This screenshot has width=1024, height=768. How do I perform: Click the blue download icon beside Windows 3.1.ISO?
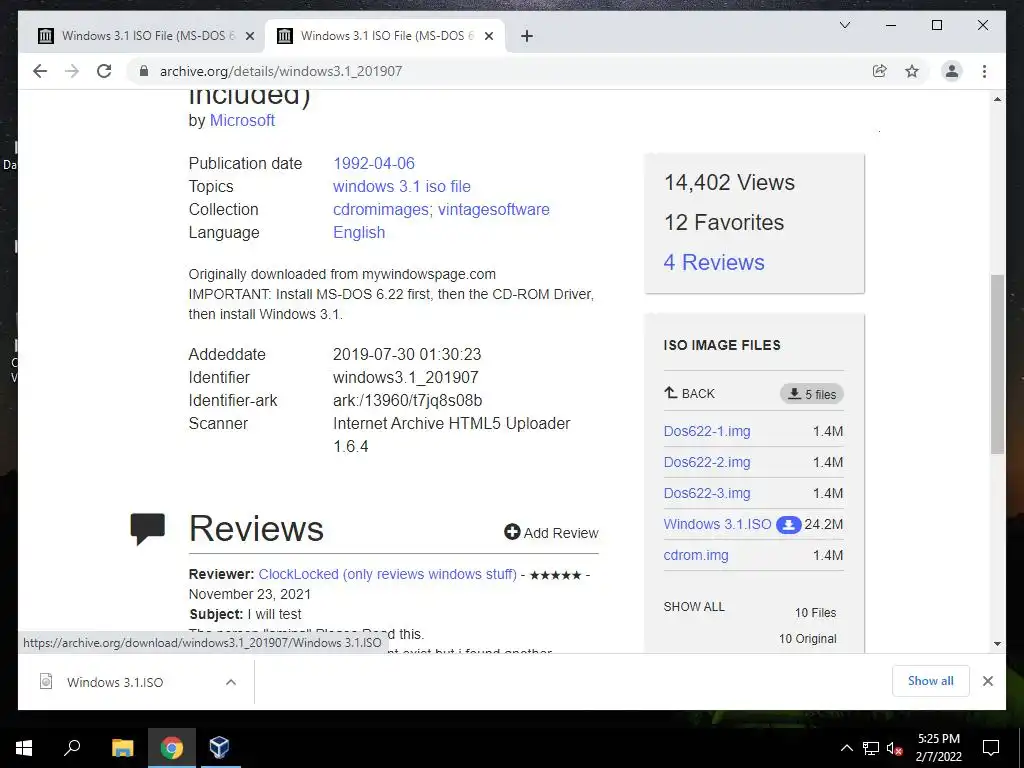[788, 524]
